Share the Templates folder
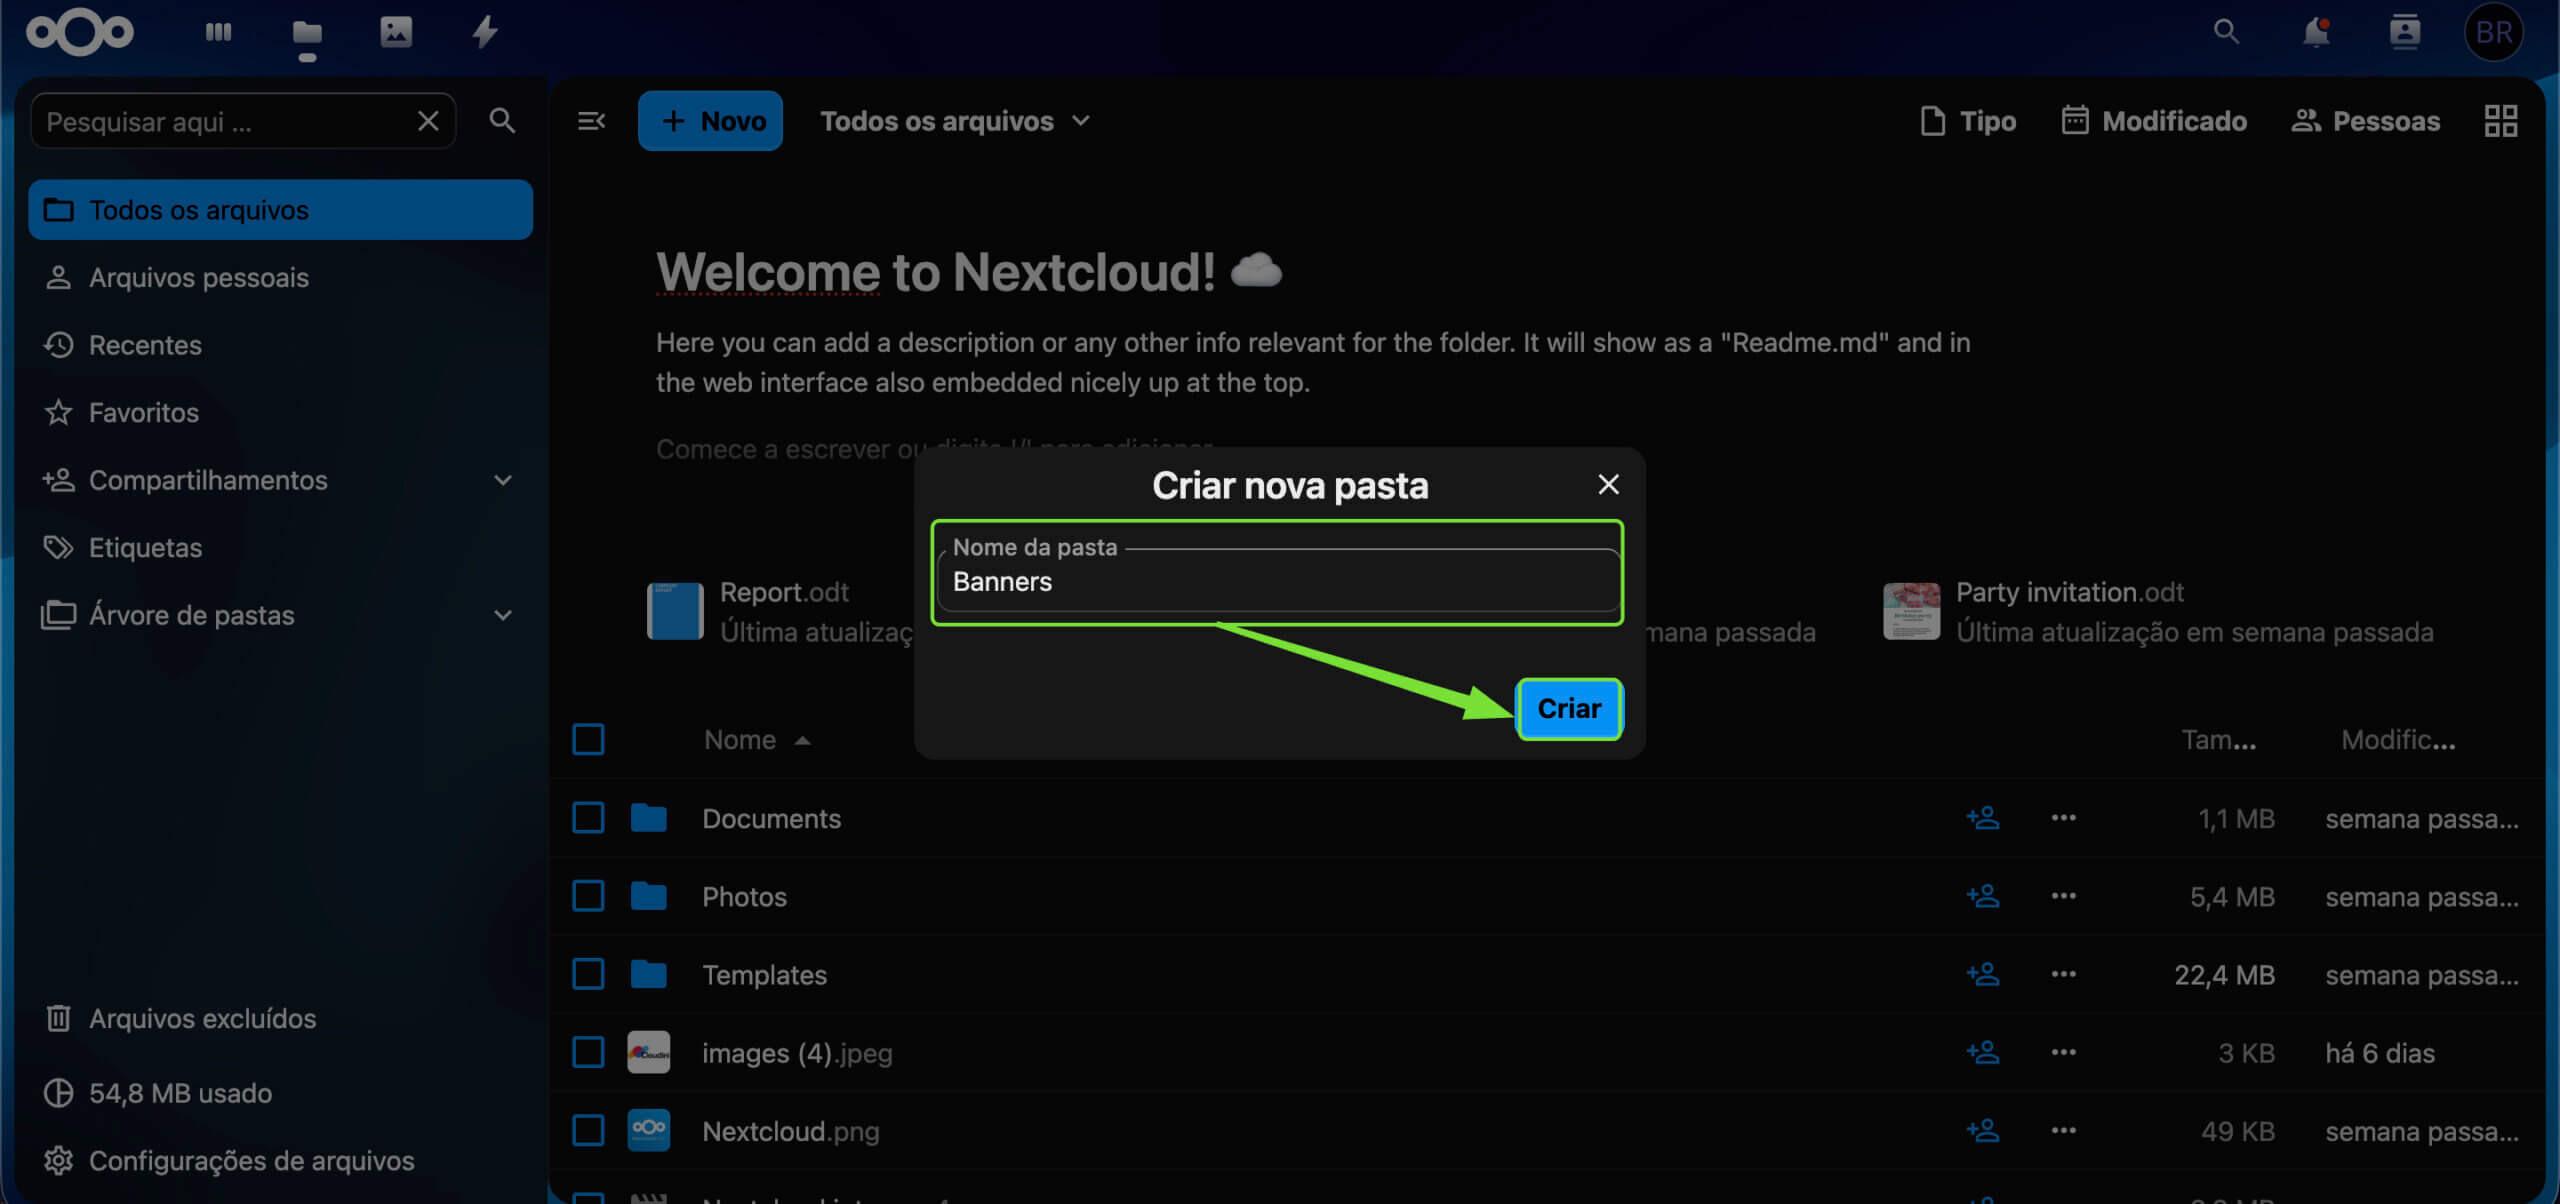 [1982, 974]
